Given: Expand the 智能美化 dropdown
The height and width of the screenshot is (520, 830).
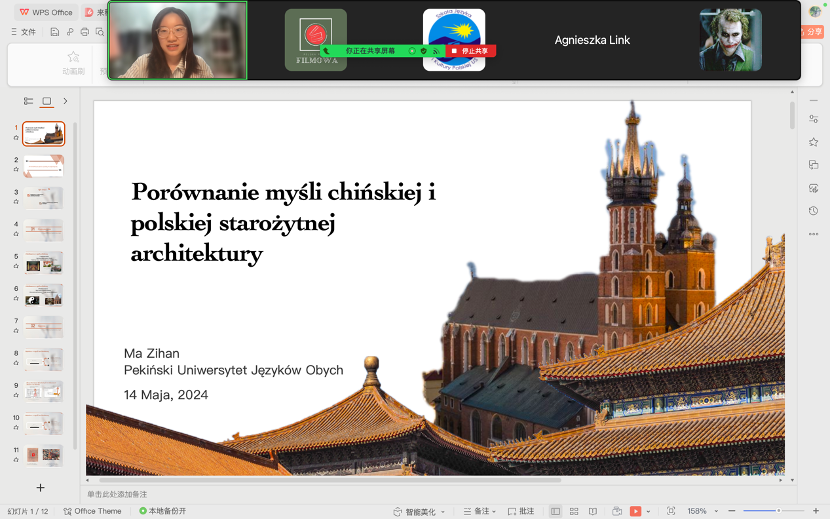Looking at the screenshot, I should 420,511.
